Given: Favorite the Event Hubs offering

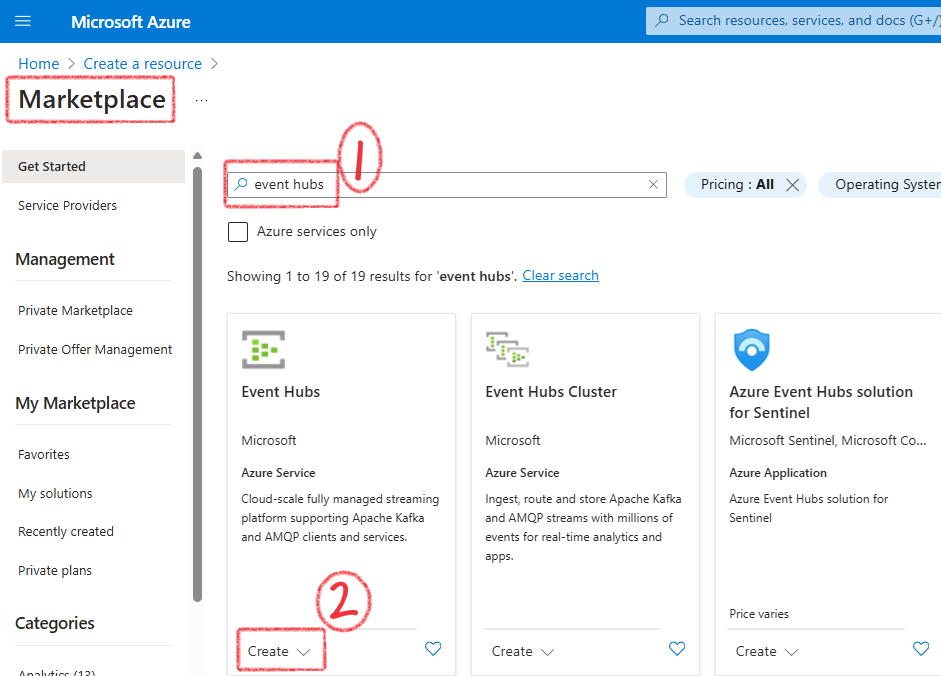Looking at the screenshot, I should pyautogui.click(x=433, y=648).
